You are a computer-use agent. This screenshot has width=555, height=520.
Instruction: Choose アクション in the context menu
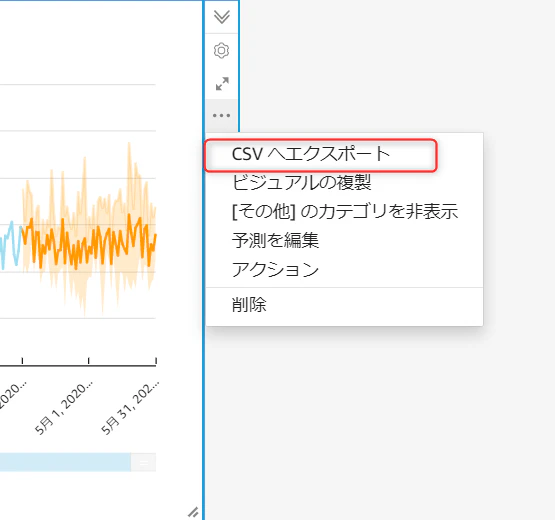pos(275,269)
